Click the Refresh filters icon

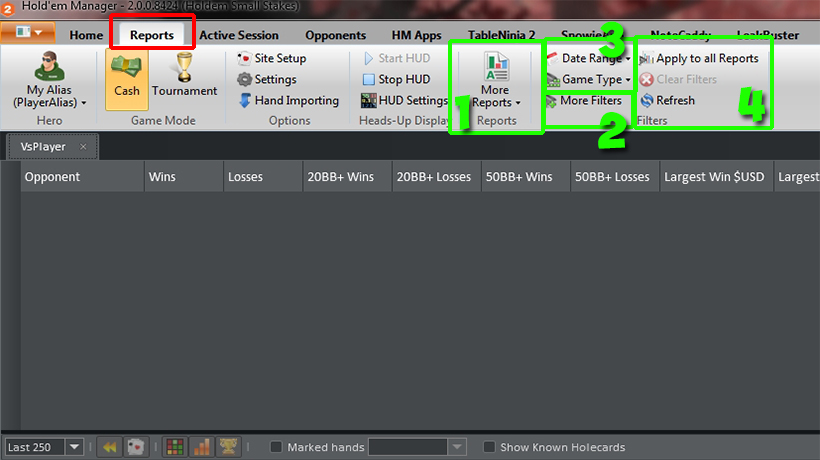click(x=647, y=100)
